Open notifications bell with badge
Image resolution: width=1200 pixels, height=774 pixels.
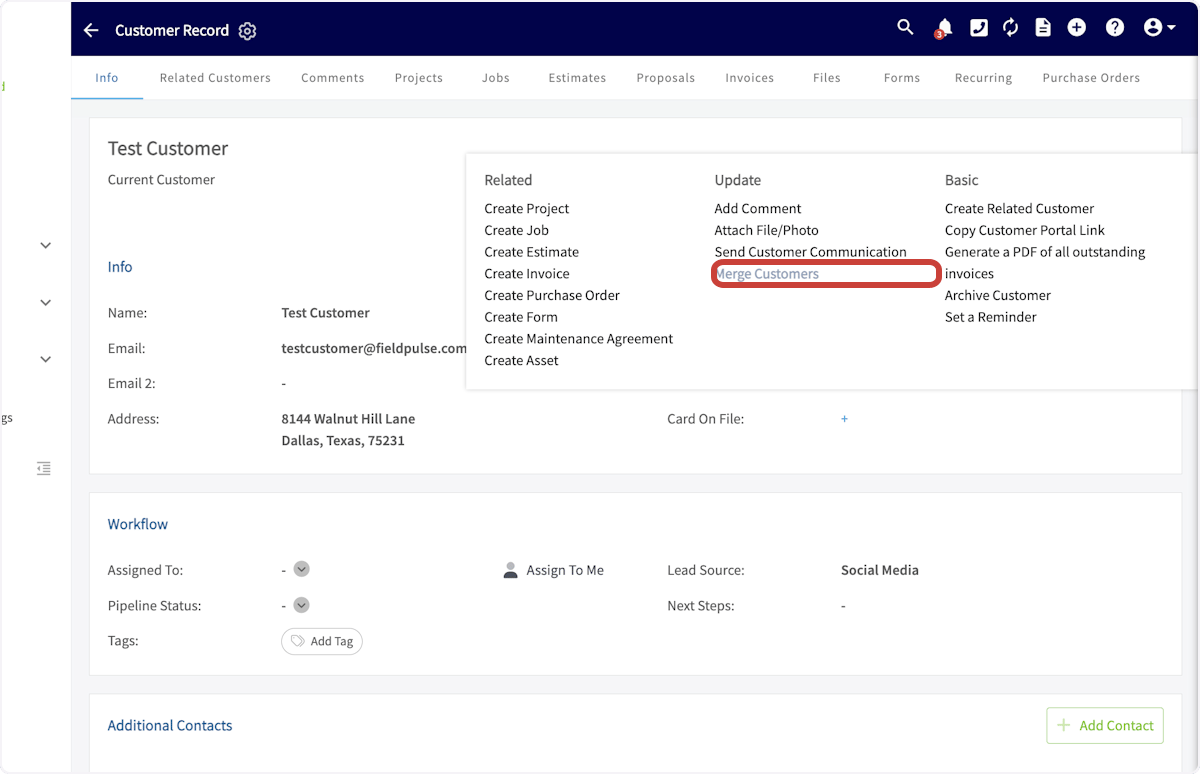pyautogui.click(x=943, y=28)
